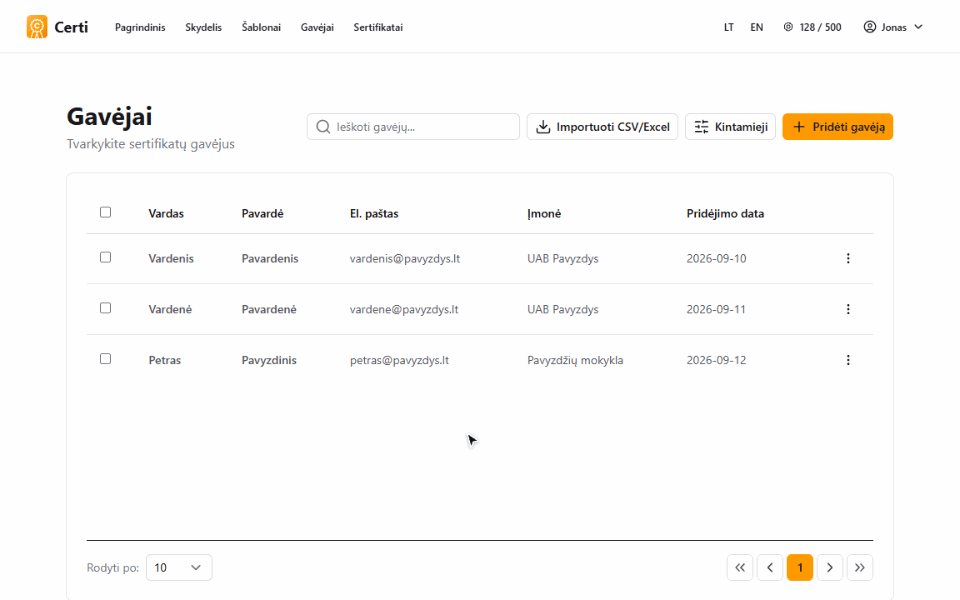Switch language to LT
This screenshot has height=600, width=960.
[x=729, y=27]
